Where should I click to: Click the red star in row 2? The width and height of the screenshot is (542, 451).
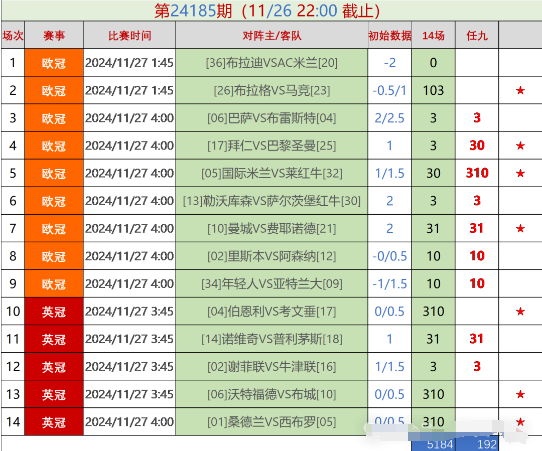(x=520, y=91)
